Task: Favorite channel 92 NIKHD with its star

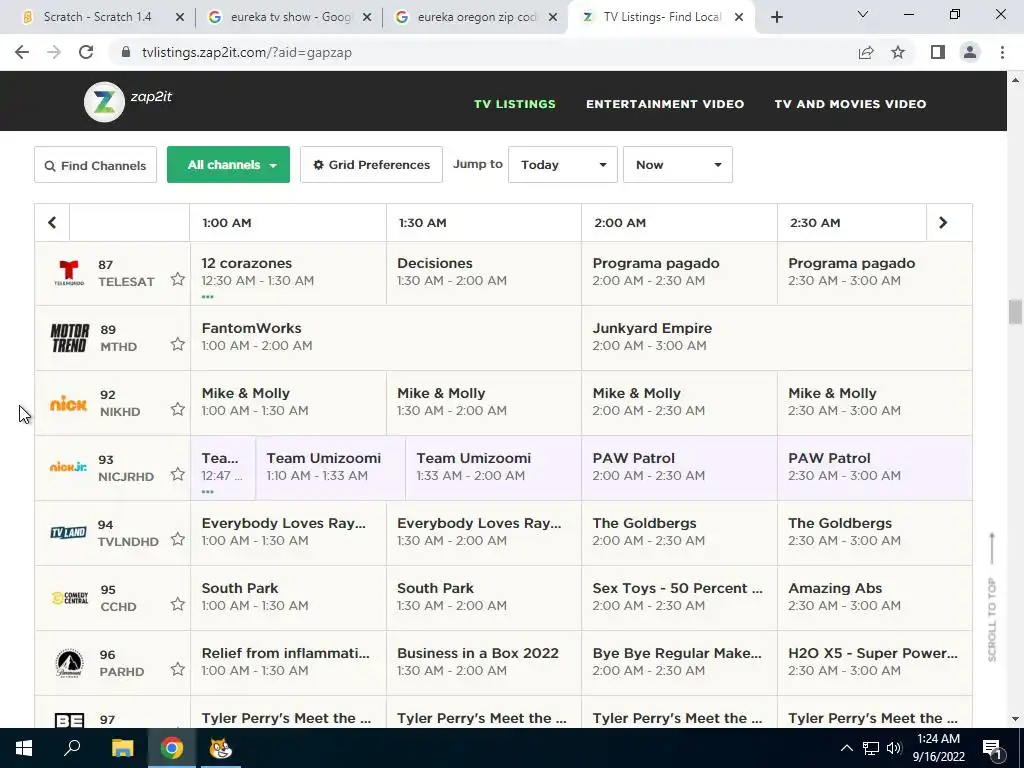Action: [x=178, y=409]
